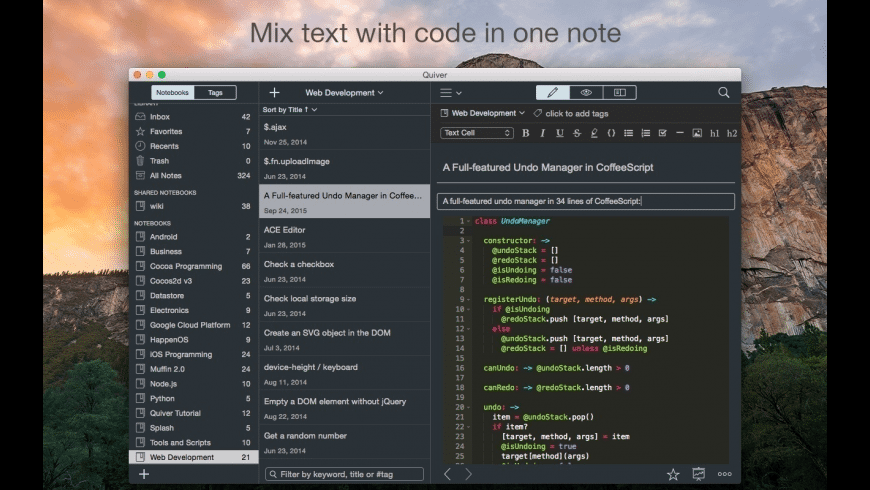Image resolution: width=870 pixels, height=490 pixels.
Task: Open the Create an SVG object note
Action: tap(344, 340)
